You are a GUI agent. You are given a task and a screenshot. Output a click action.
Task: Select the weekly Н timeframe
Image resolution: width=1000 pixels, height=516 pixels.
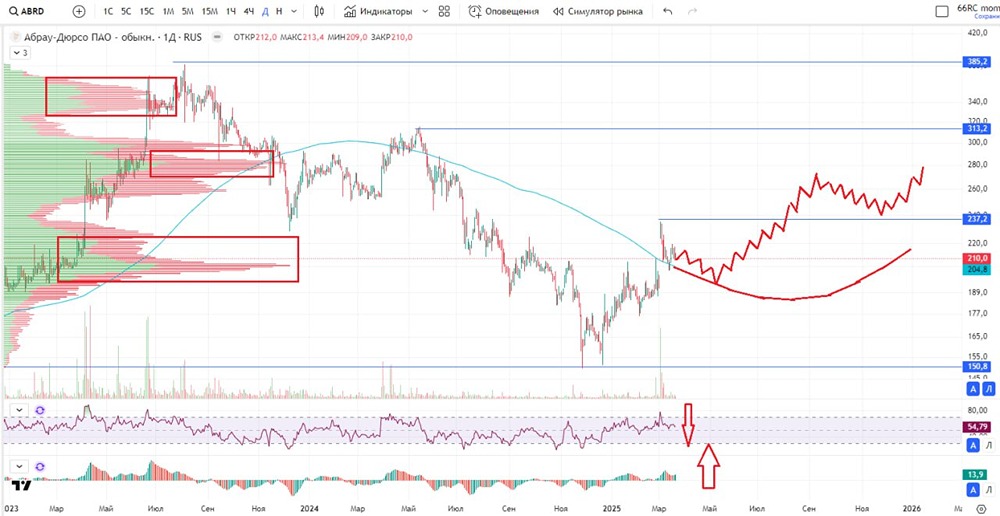coord(279,11)
